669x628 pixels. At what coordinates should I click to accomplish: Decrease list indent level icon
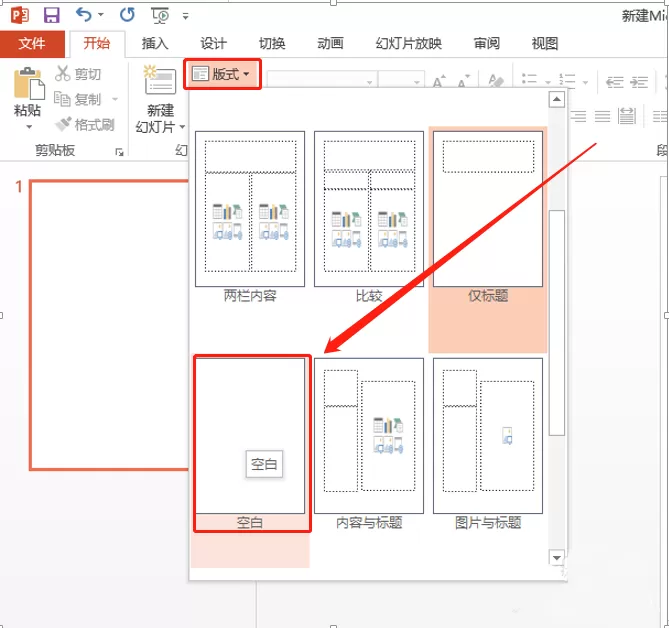click(x=614, y=81)
